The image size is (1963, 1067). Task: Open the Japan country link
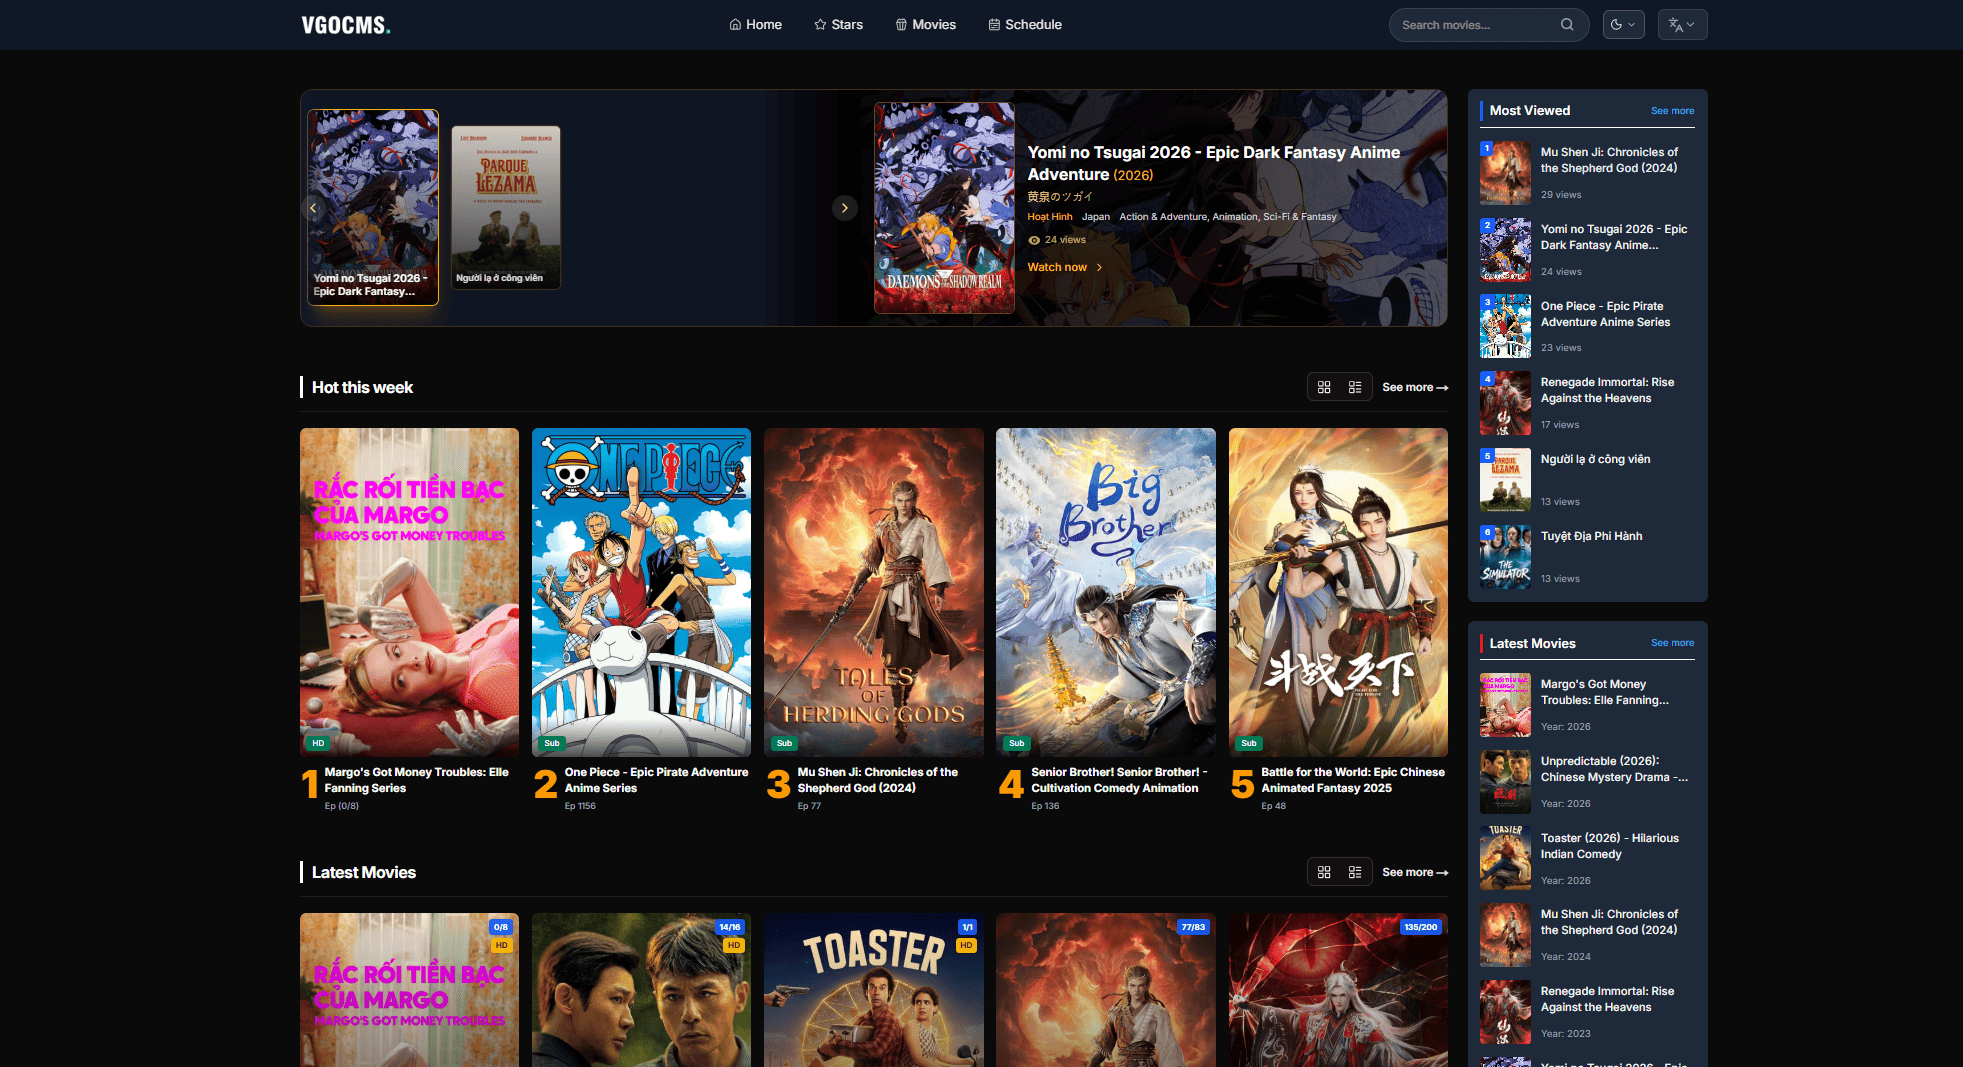(x=1096, y=217)
